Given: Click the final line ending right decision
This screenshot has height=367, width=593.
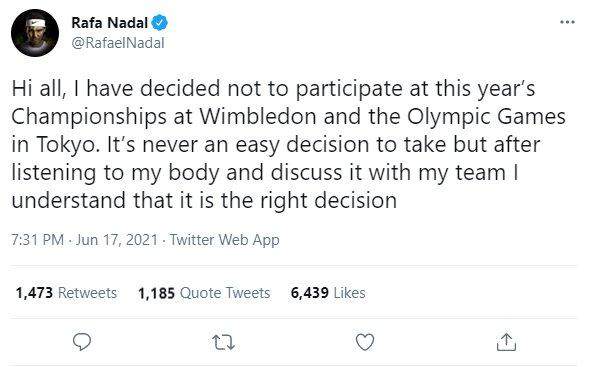Looking at the screenshot, I should pos(204,201).
